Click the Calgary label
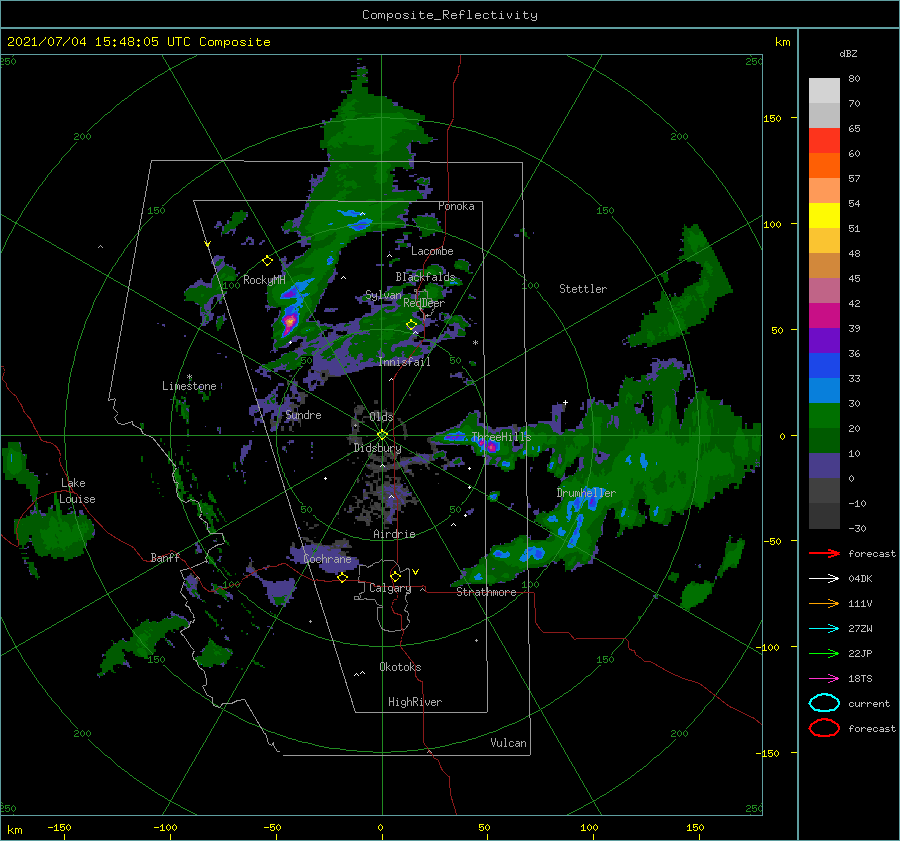The width and height of the screenshot is (900, 841). 390,588
